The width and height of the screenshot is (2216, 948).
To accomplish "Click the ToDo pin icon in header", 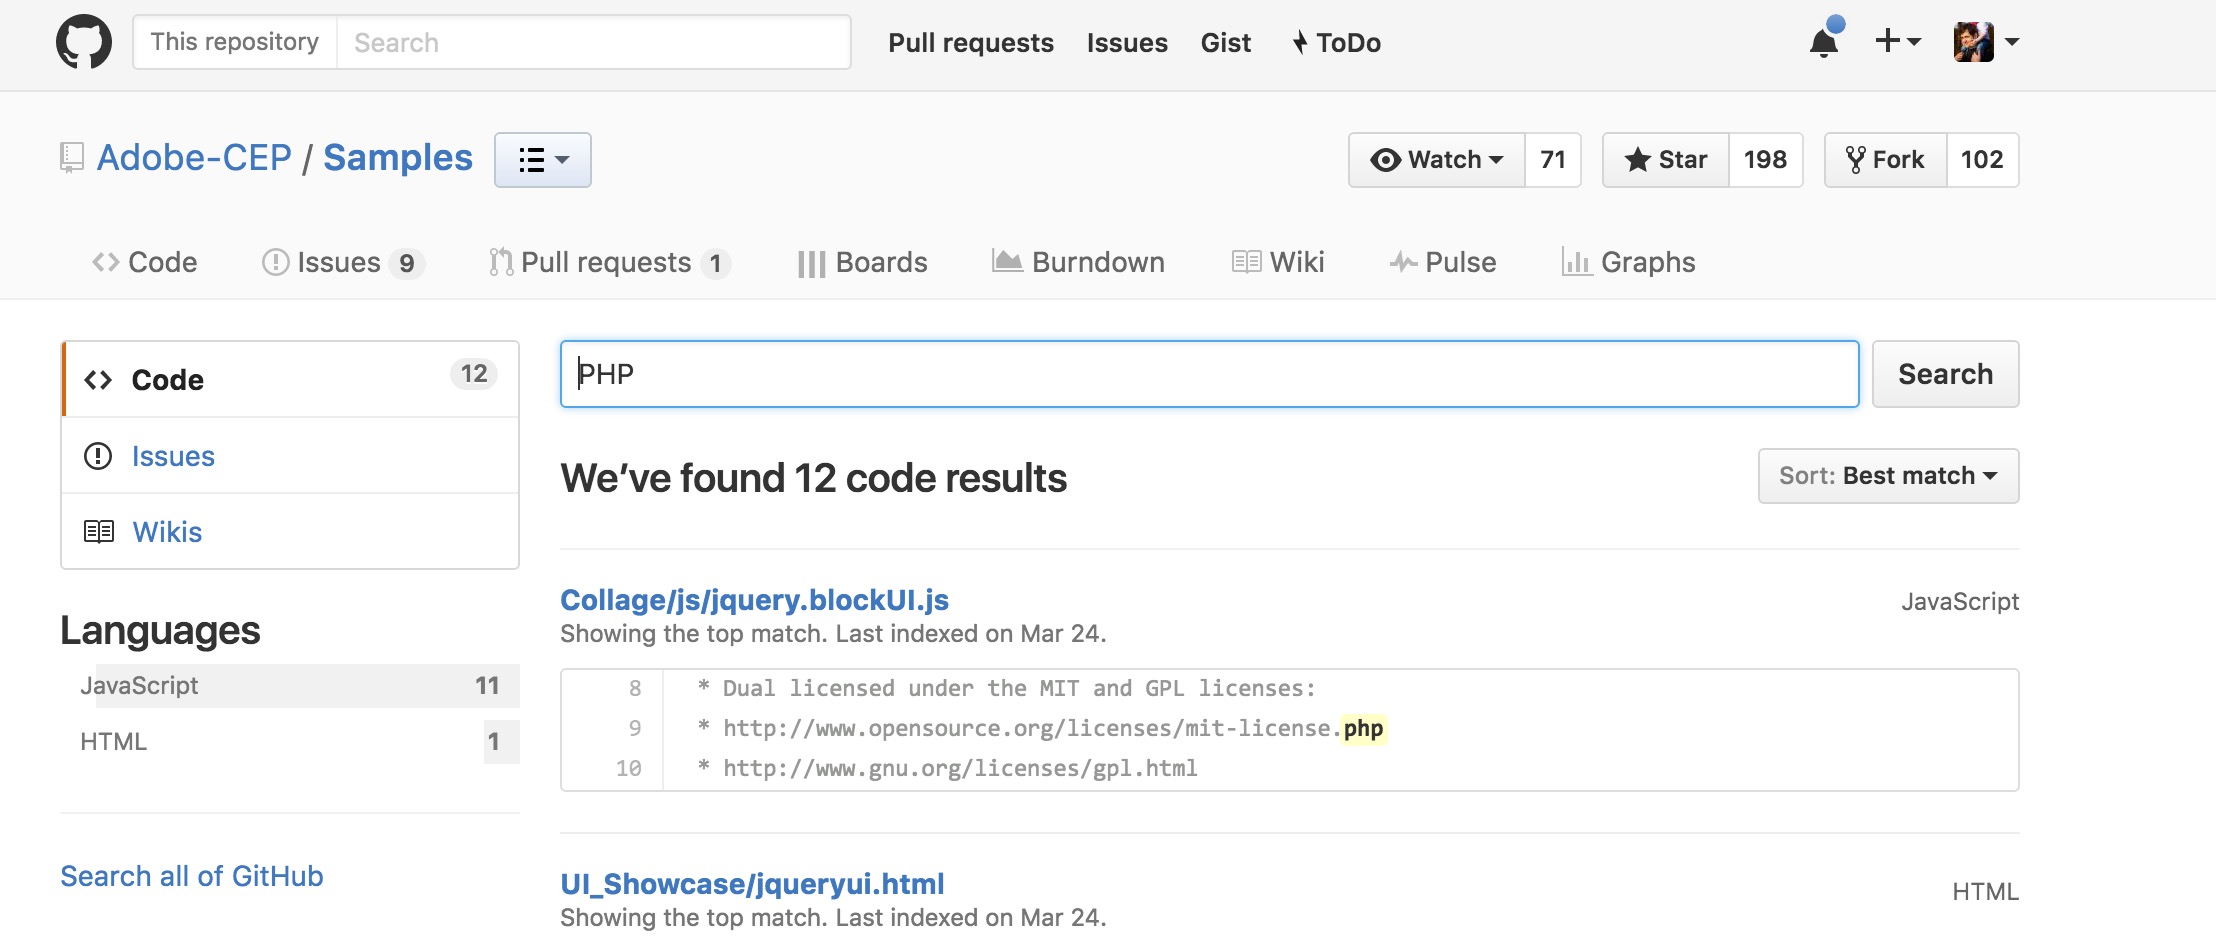I will click(1300, 42).
